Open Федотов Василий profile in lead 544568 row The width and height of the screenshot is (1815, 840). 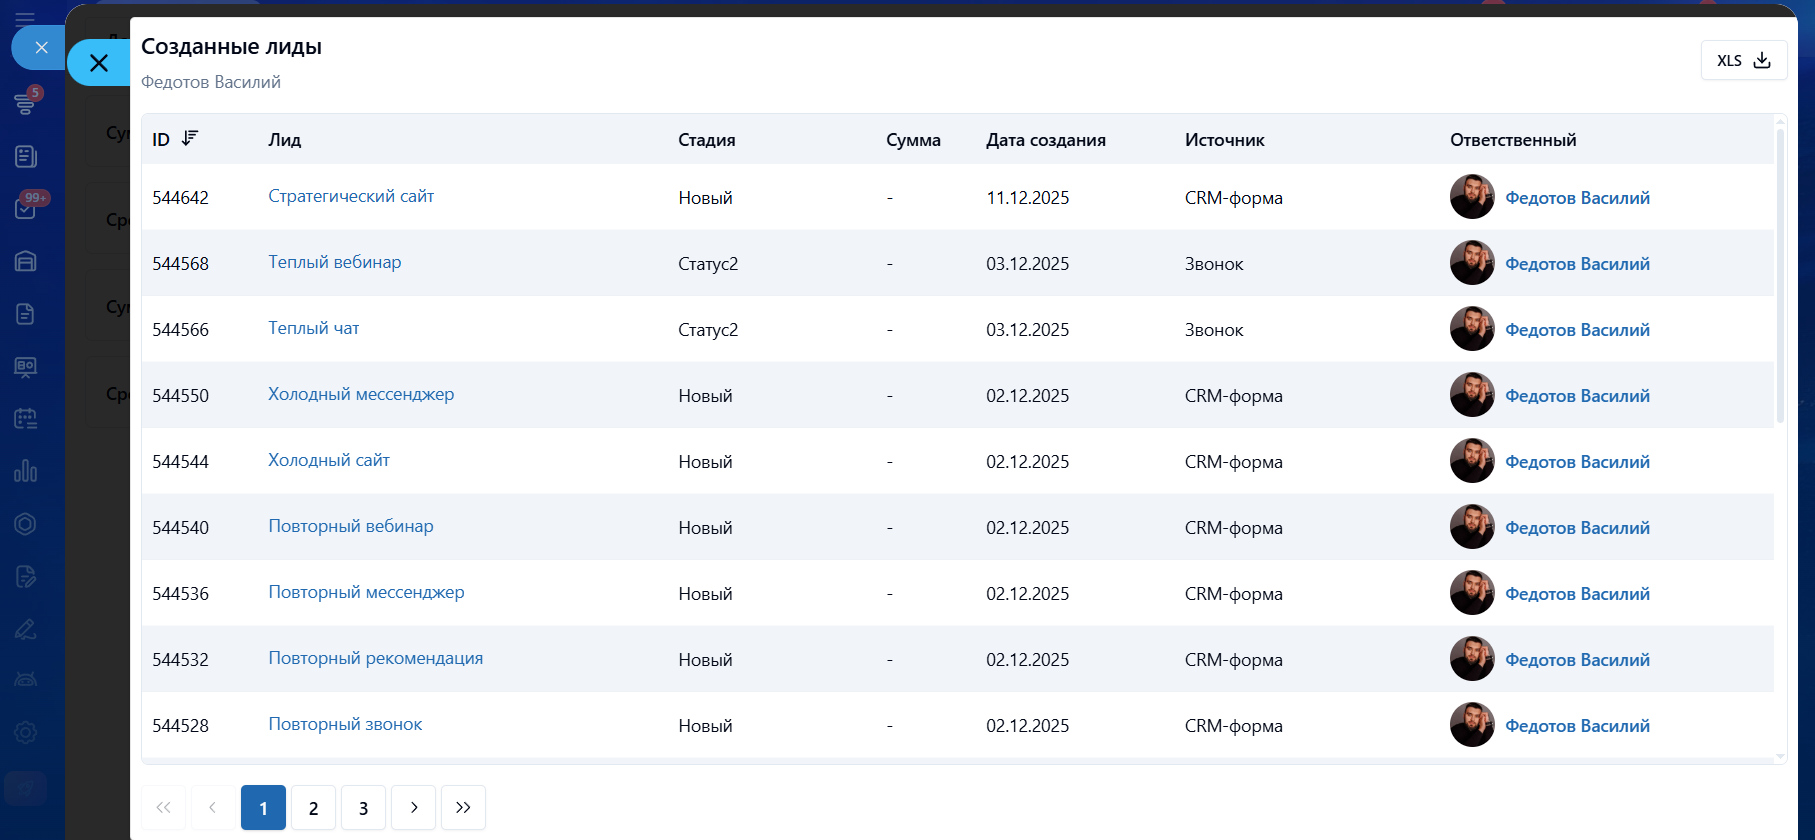[x=1577, y=264]
